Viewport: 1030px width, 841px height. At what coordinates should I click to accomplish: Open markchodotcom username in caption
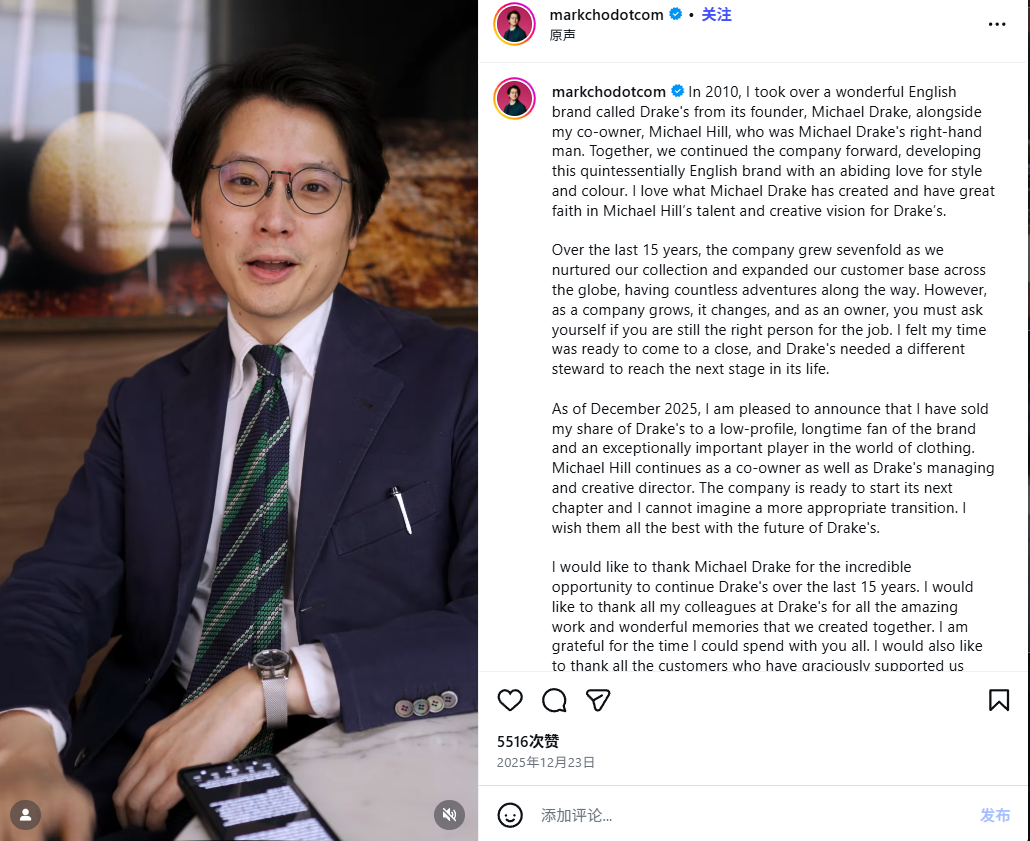[x=608, y=91]
